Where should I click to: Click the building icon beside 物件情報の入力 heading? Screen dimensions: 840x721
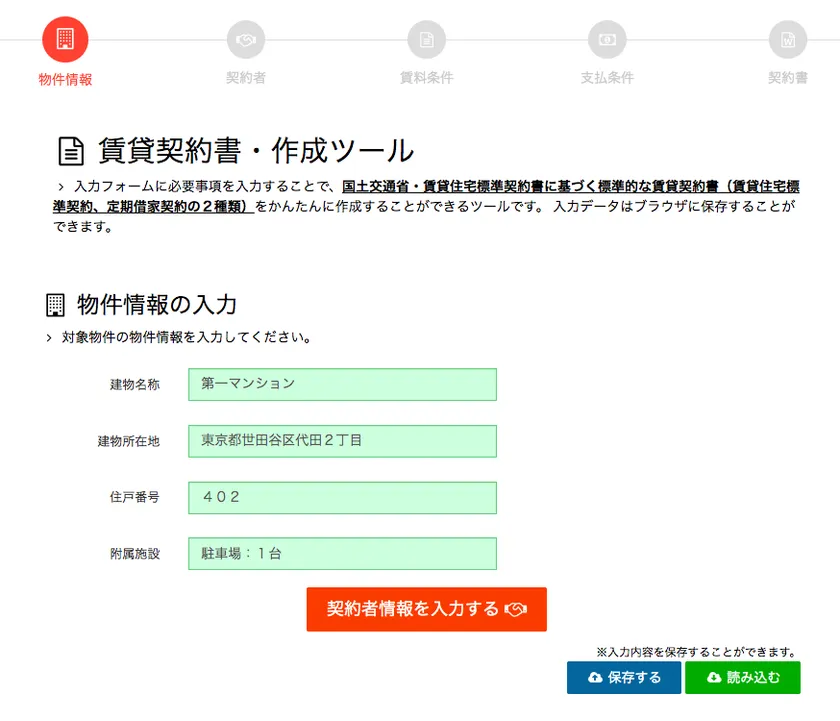point(55,305)
